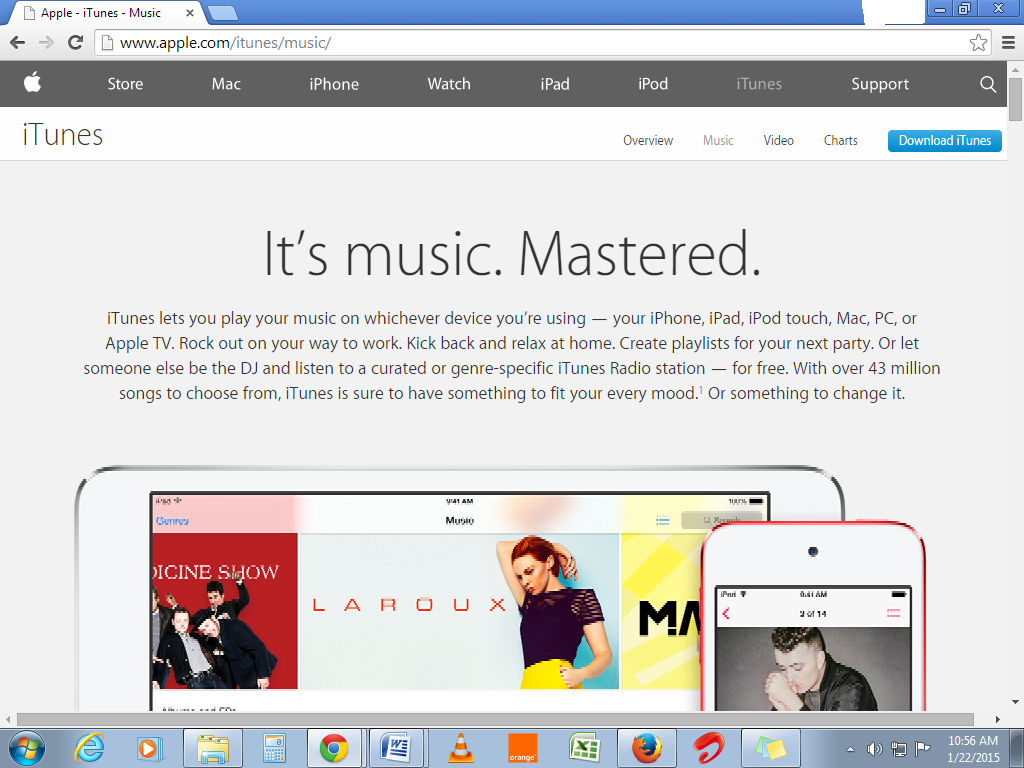Screen dimensions: 1024x768
Task: Open Support in navigation bar
Action: (880, 84)
